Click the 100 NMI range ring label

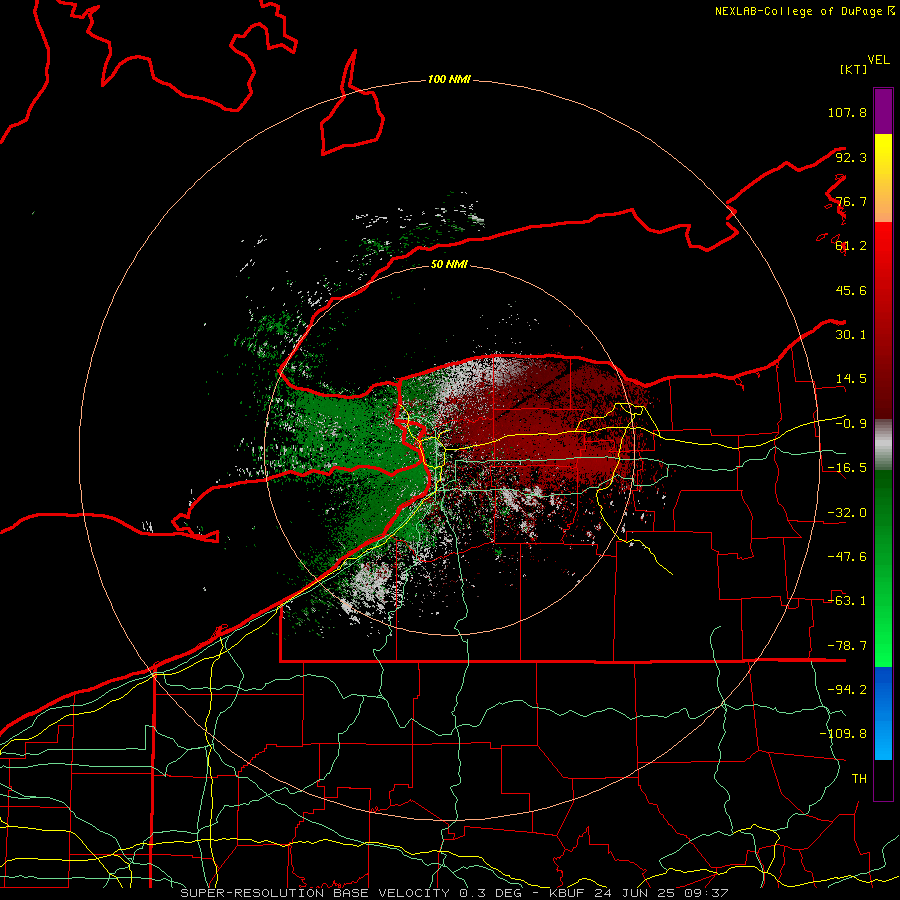pos(449,79)
